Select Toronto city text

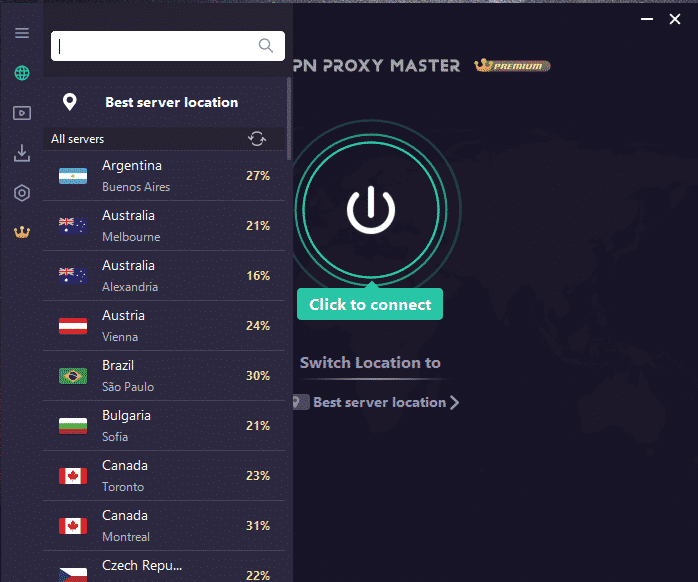pyautogui.click(x=123, y=487)
